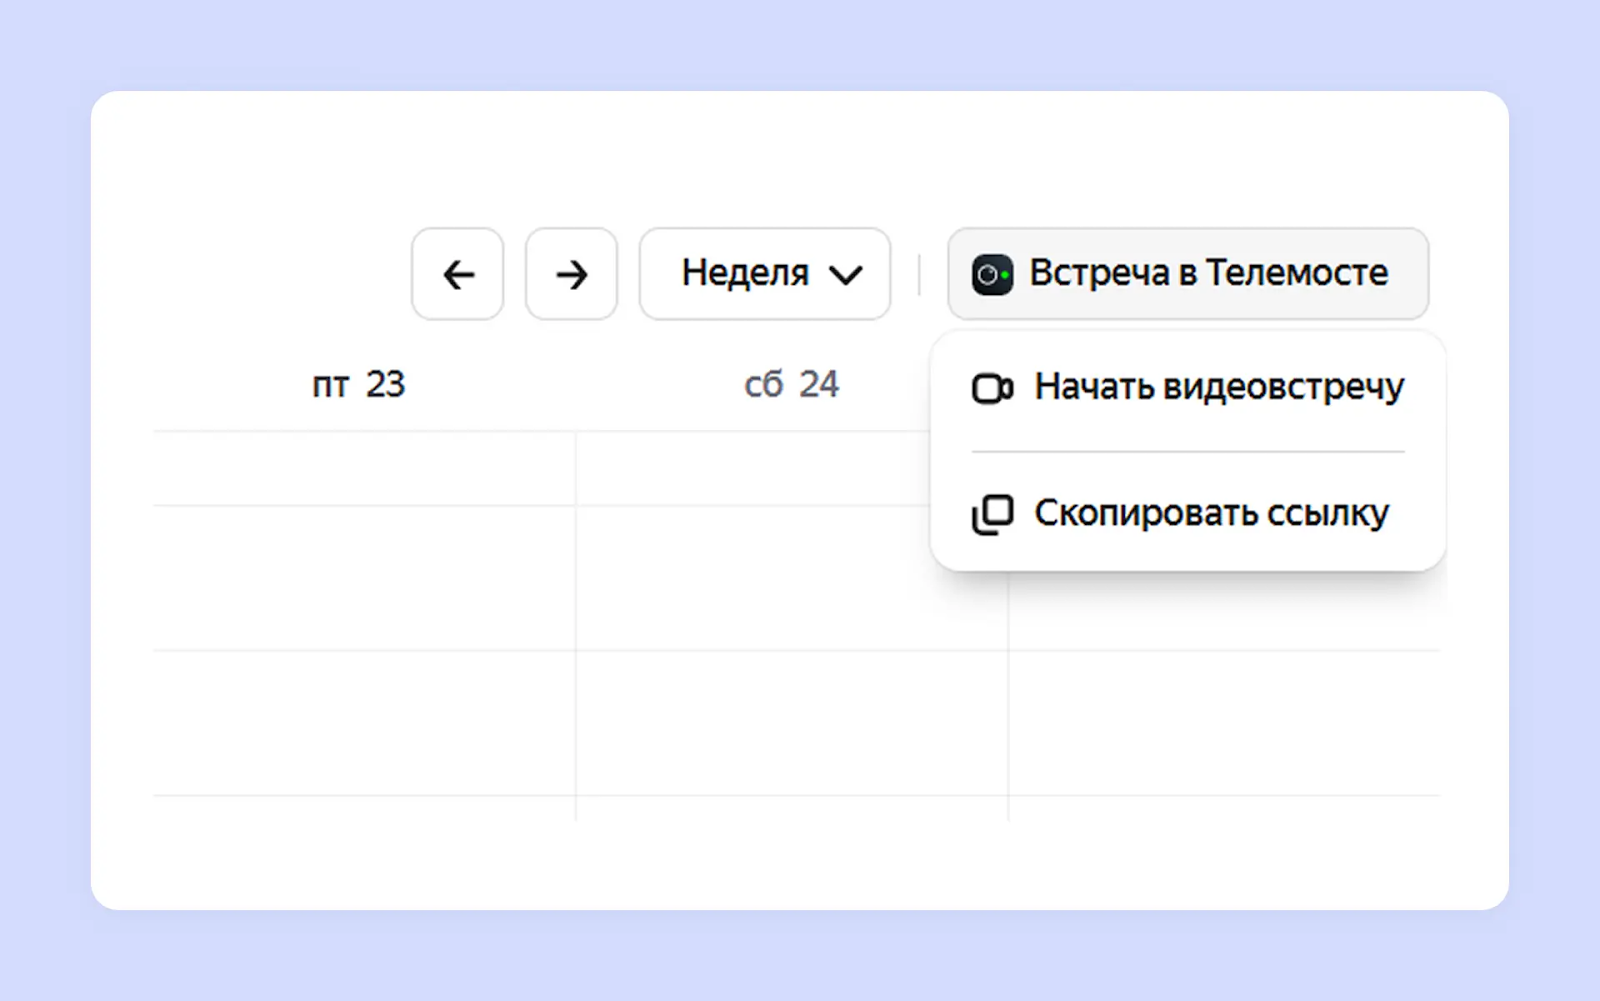
Task: Go to next week with right arrow
Action: click(x=571, y=274)
